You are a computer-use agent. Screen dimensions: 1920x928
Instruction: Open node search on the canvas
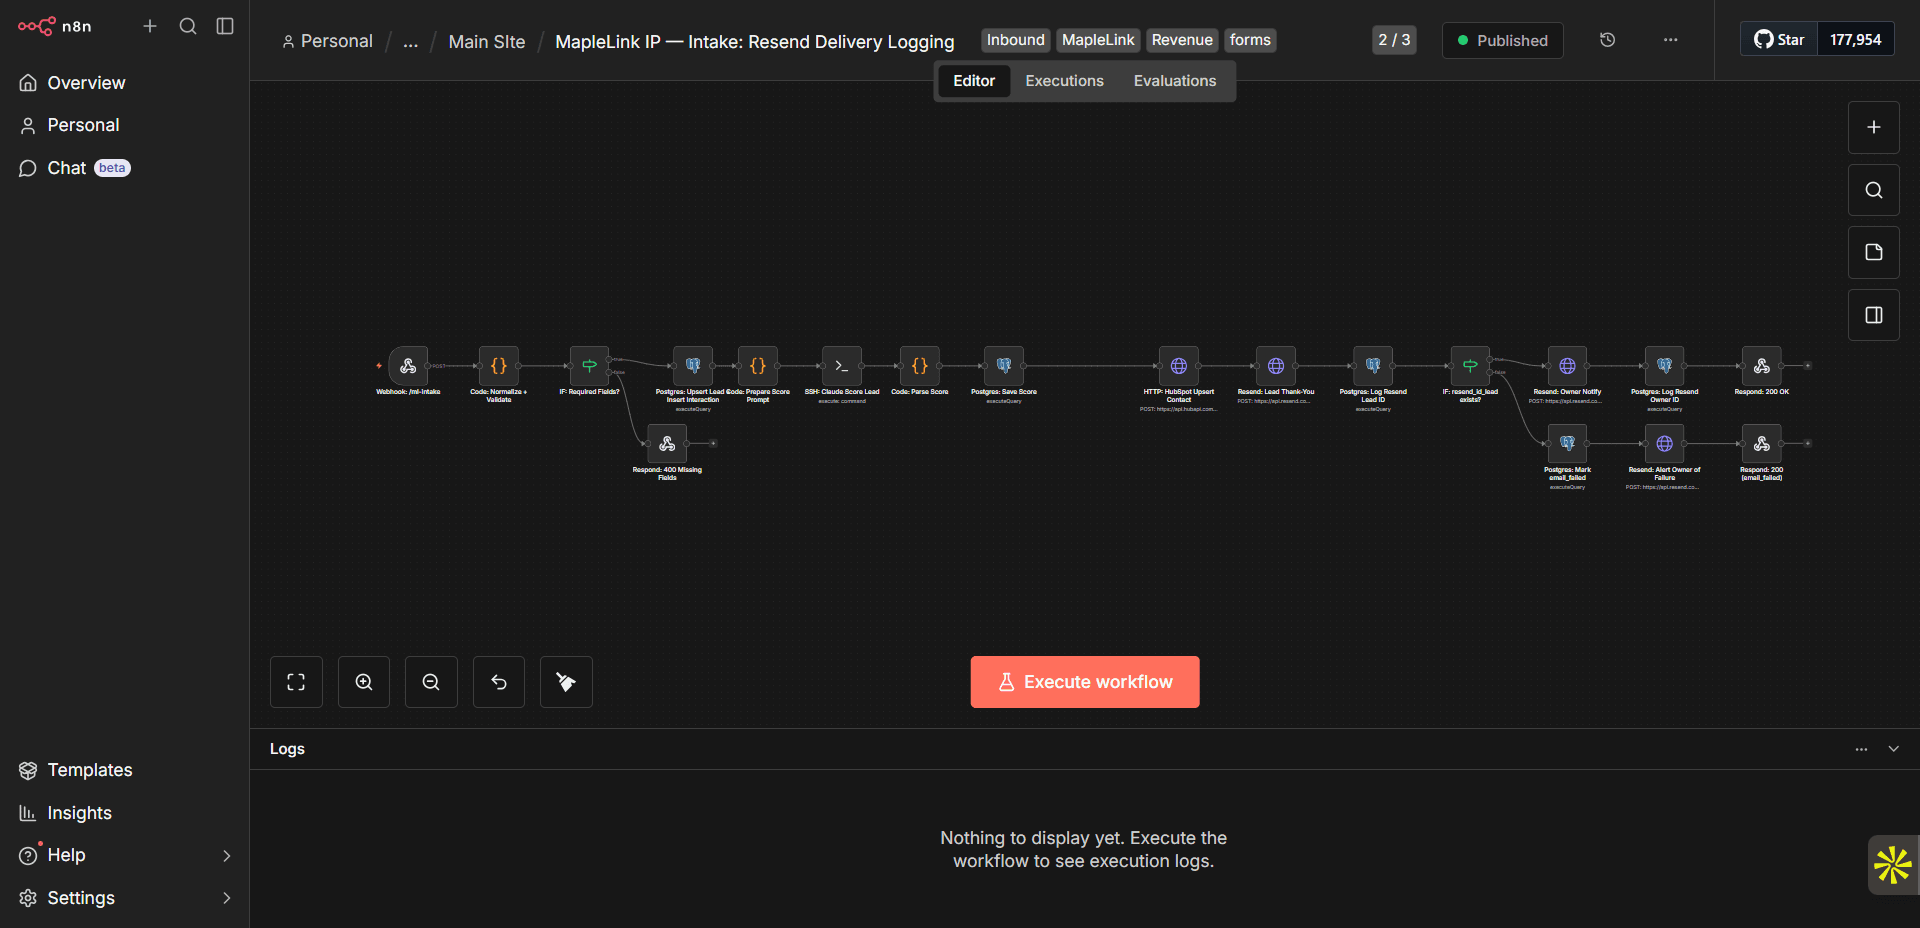1873,189
